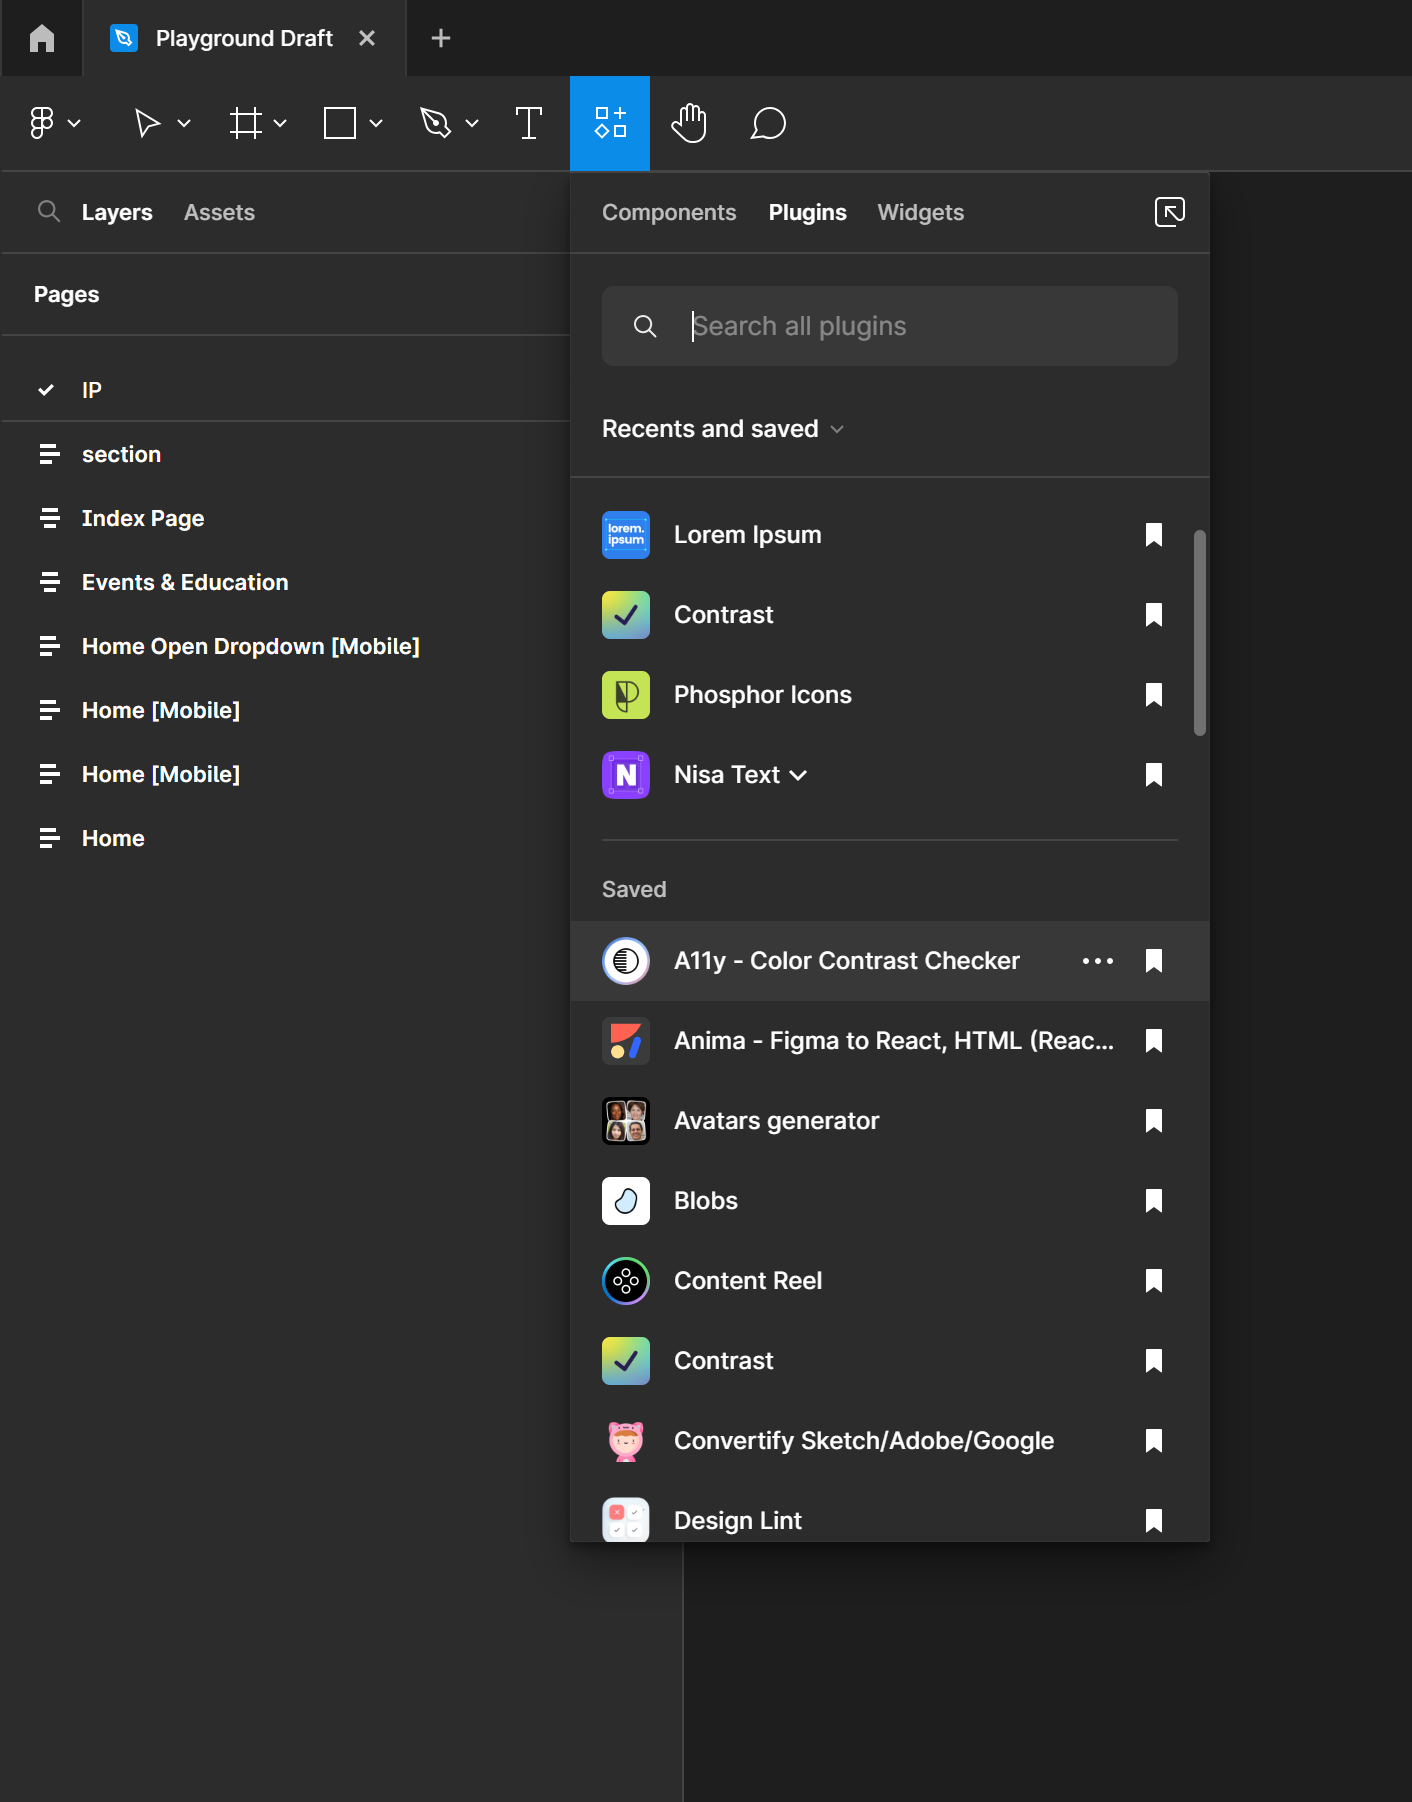1412x1802 pixels.
Task: Toggle bookmark for Anima plugin
Action: pyautogui.click(x=1154, y=1041)
